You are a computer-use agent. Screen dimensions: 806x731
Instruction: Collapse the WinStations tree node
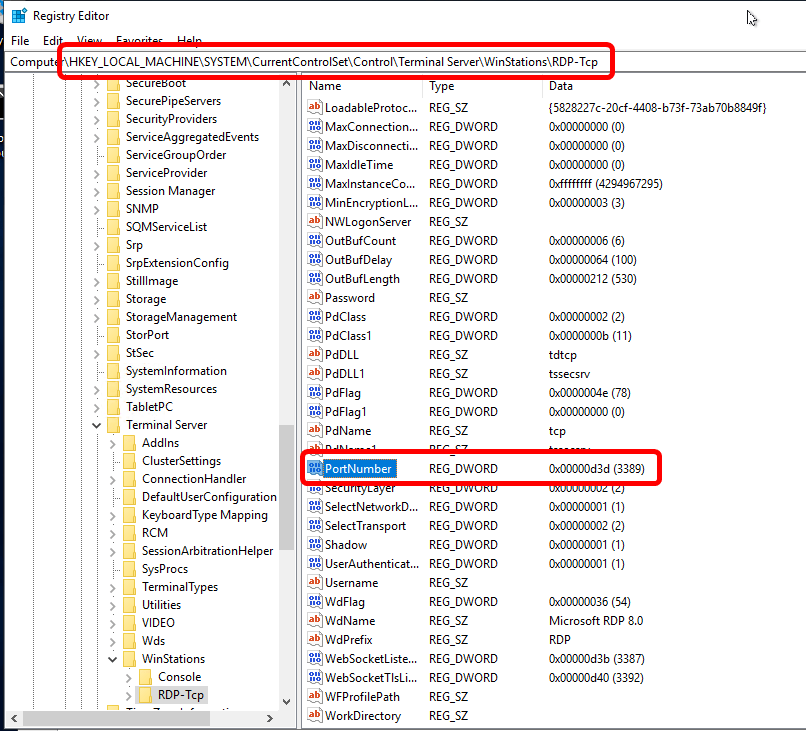pos(112,659)
